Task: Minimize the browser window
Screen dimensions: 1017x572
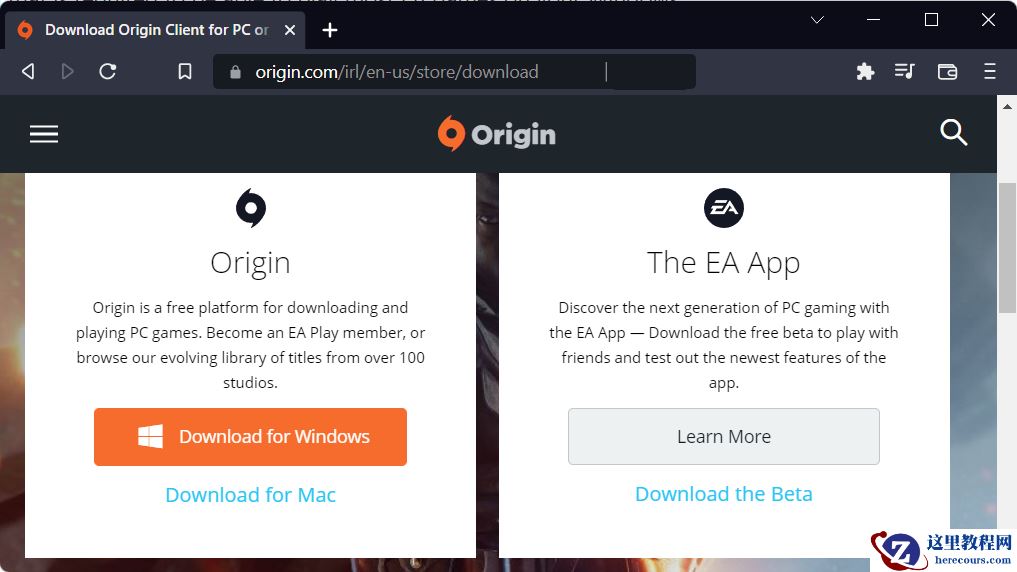Action: 874,20
